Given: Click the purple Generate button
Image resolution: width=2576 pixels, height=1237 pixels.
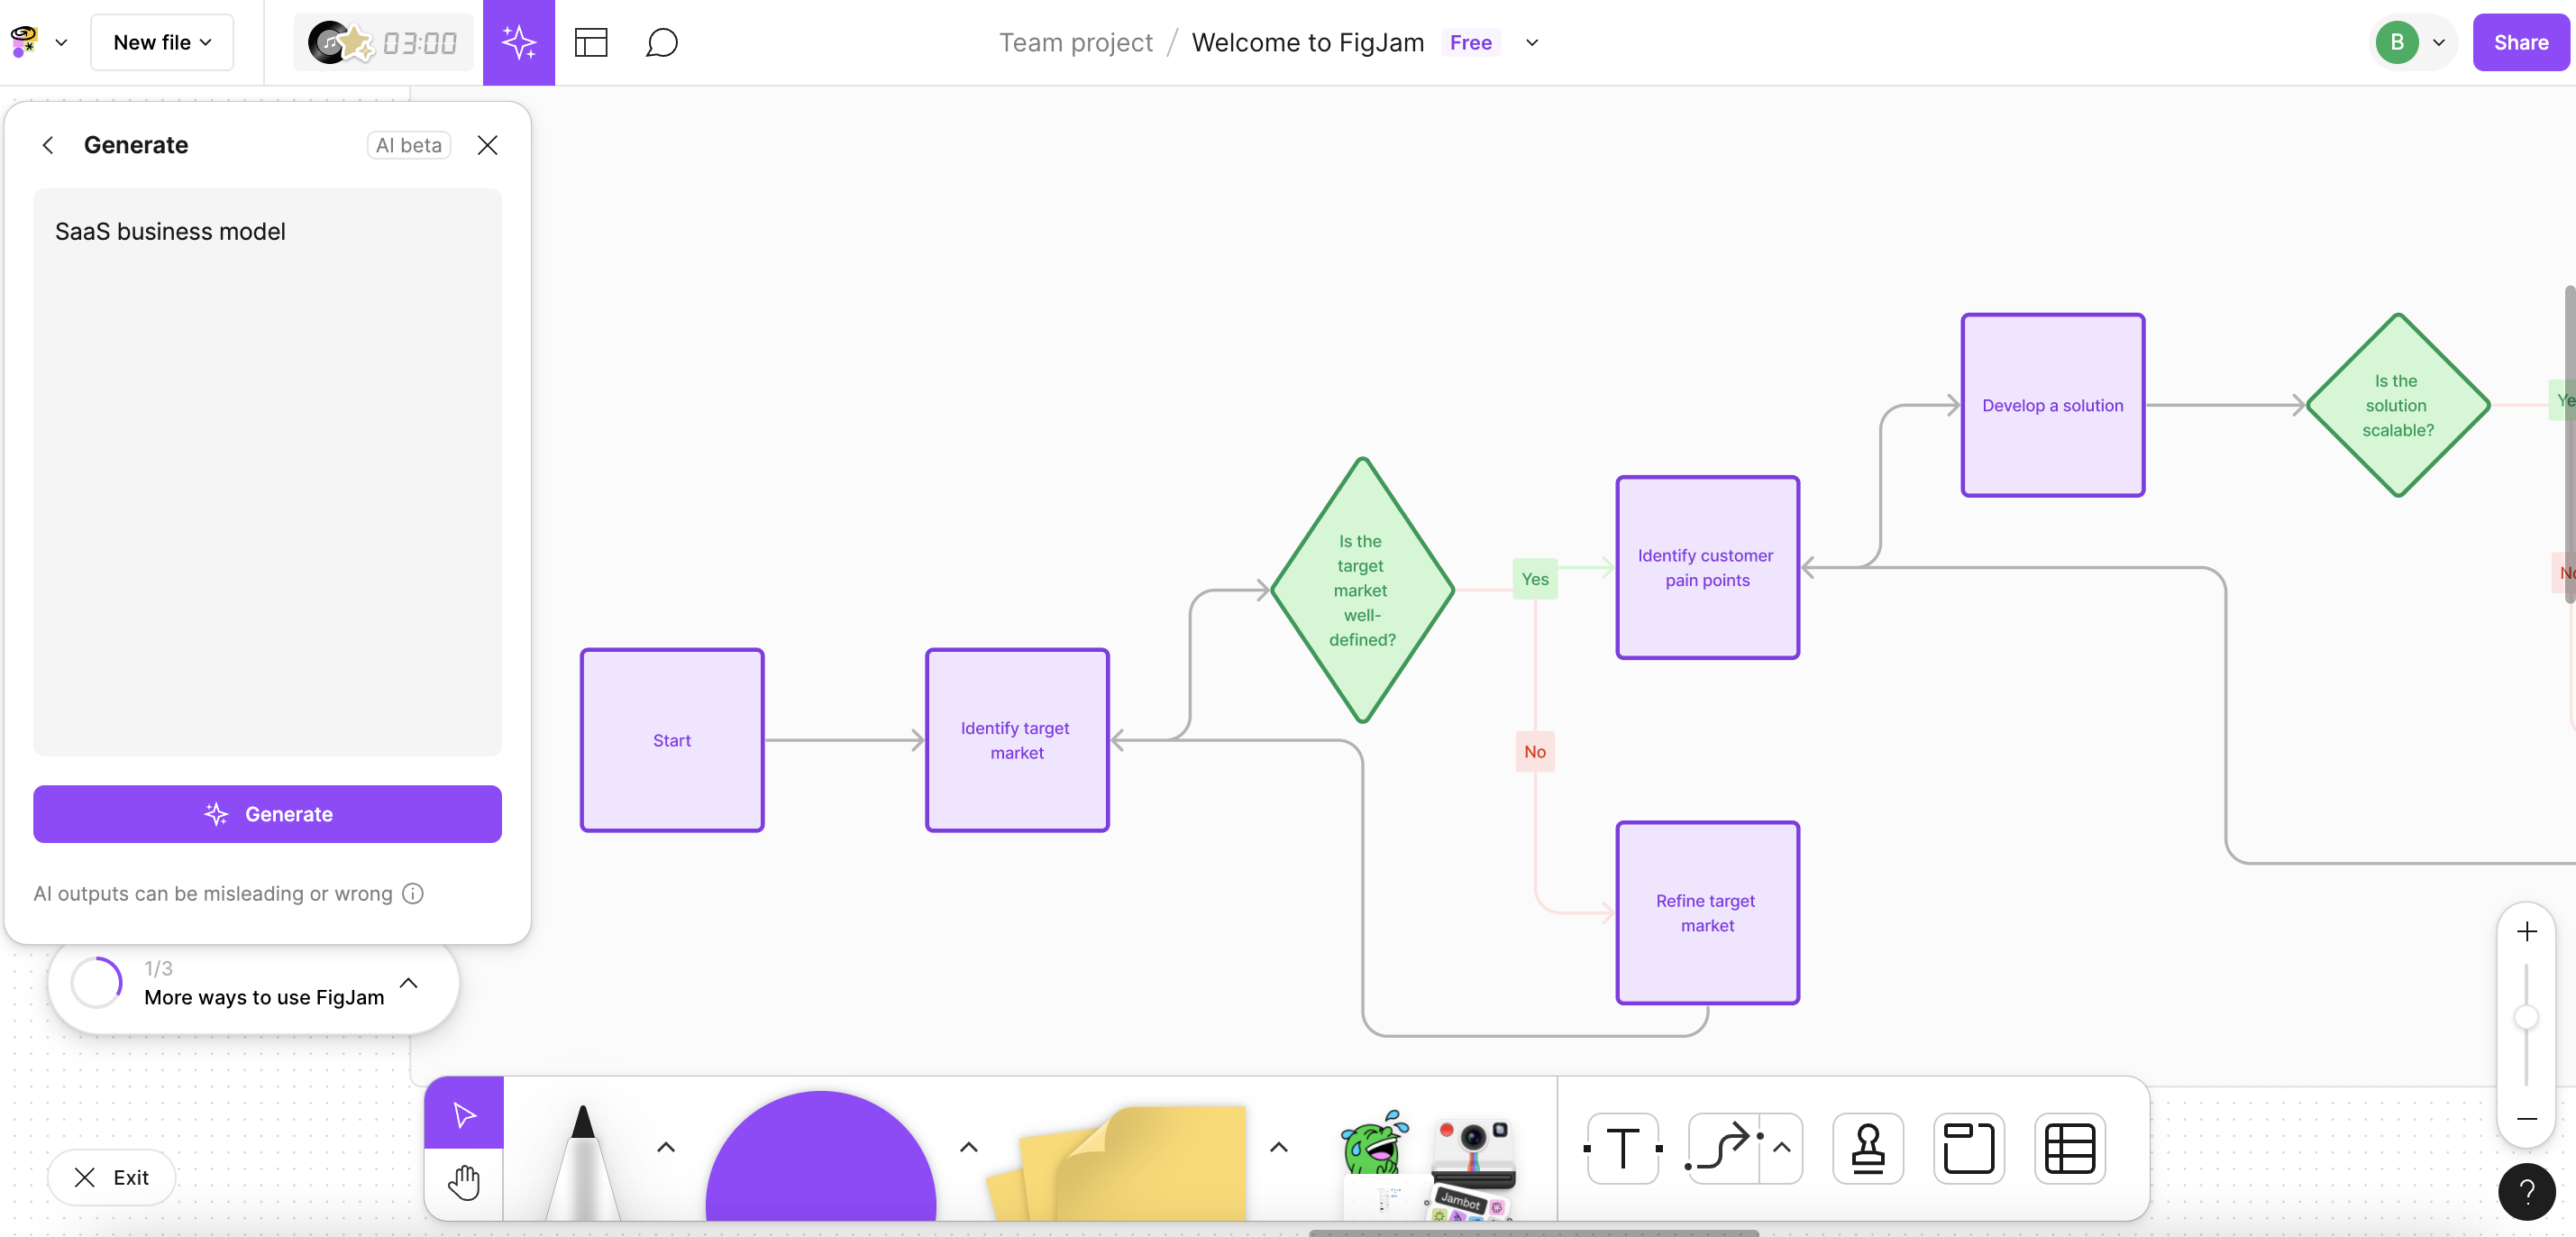Looking at the screenshot, I should point(267,814).
